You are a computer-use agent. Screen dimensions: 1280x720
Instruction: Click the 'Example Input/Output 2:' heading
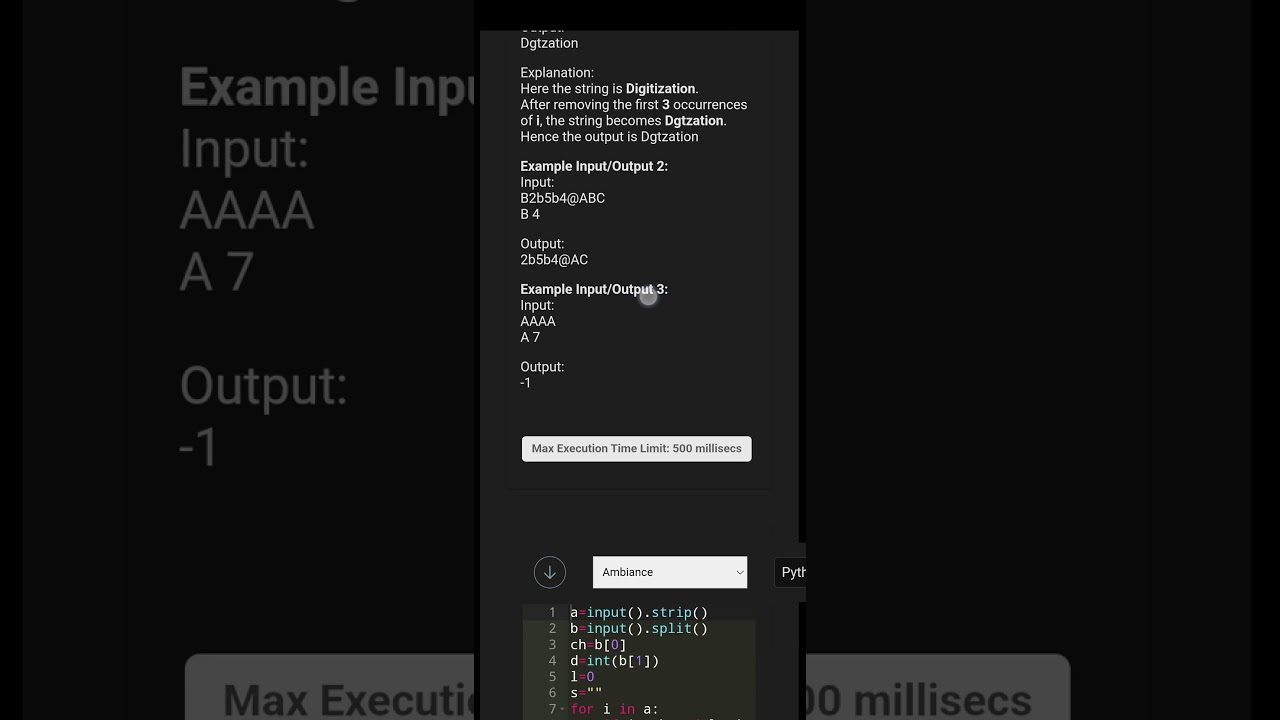pyautogui.click(x=594, y=166)
